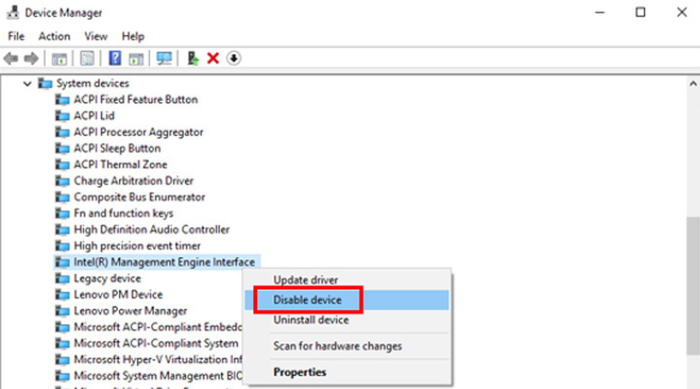Click the Disable device down-arrow toolbar icon
Screen dimensions: 700x389
233,58
